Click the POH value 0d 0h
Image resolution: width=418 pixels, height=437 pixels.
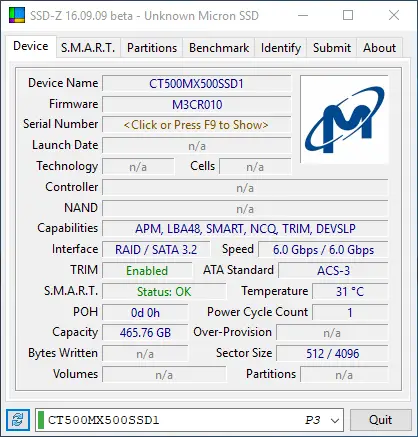point(145,313)
